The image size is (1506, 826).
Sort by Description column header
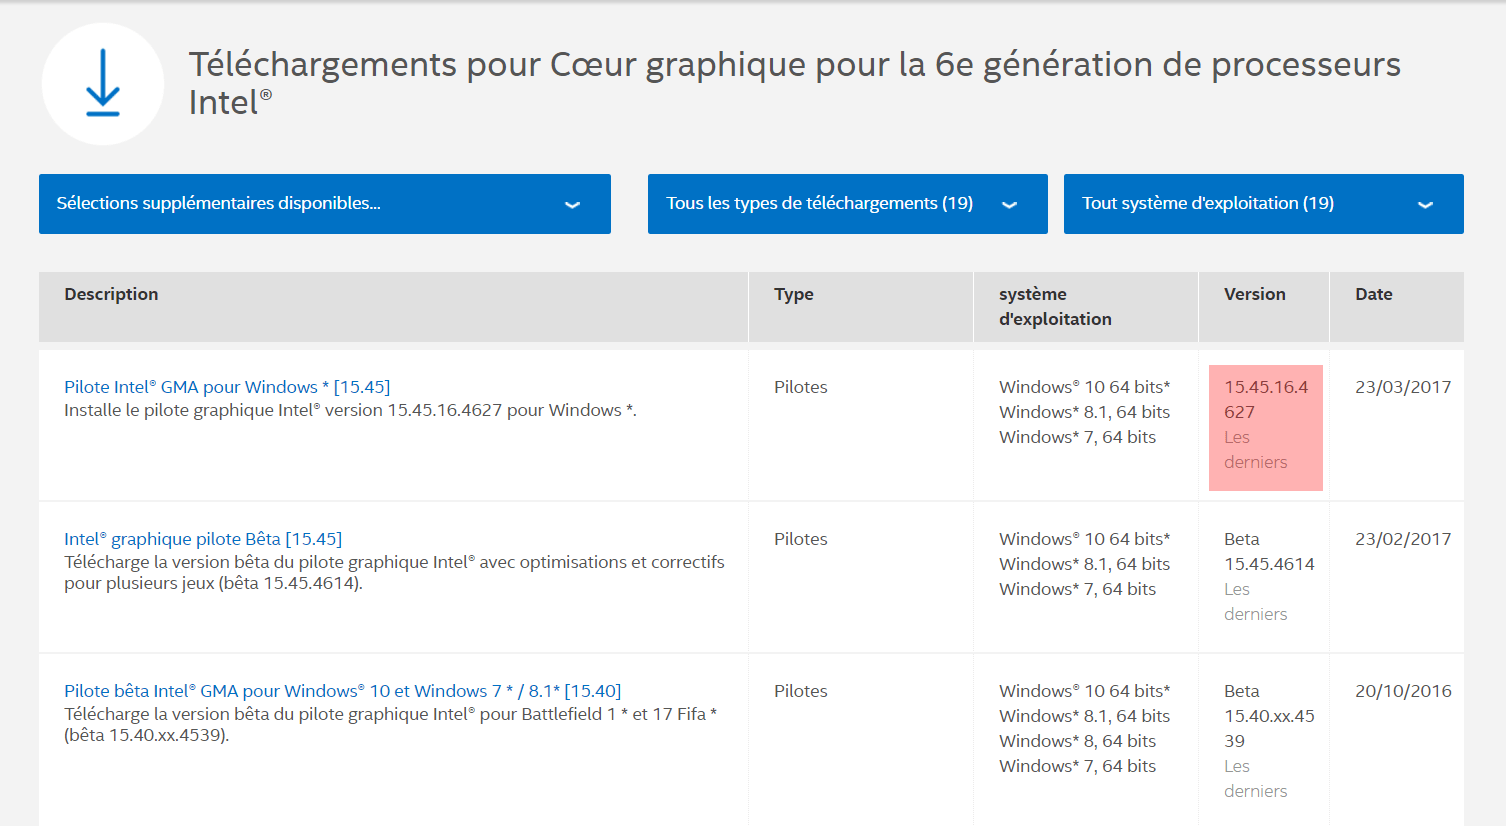coord(111,294)
